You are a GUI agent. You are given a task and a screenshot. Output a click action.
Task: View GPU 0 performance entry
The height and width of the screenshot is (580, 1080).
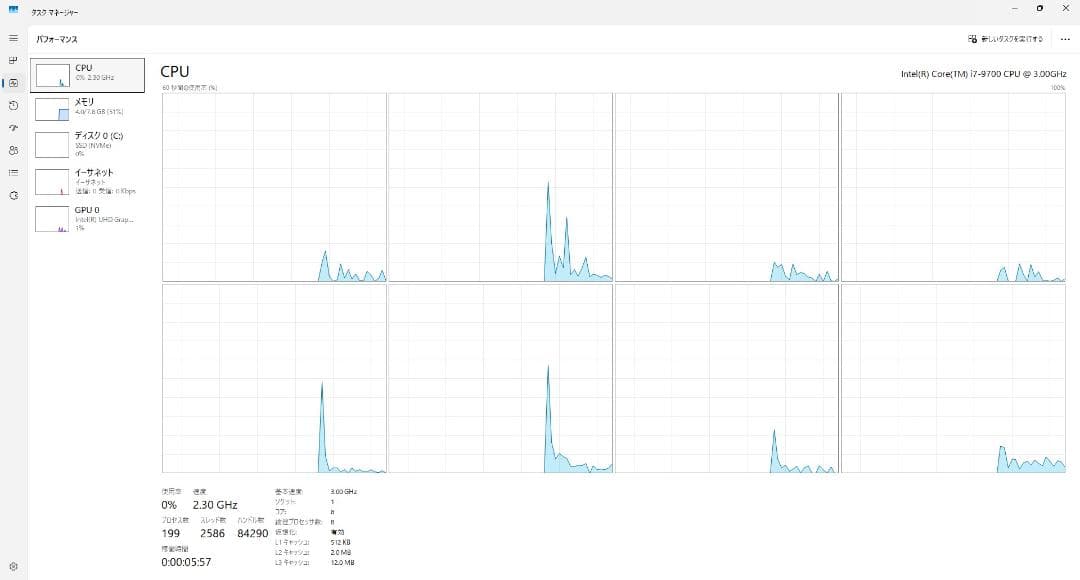pyautogui.click(x=87, y=218)
